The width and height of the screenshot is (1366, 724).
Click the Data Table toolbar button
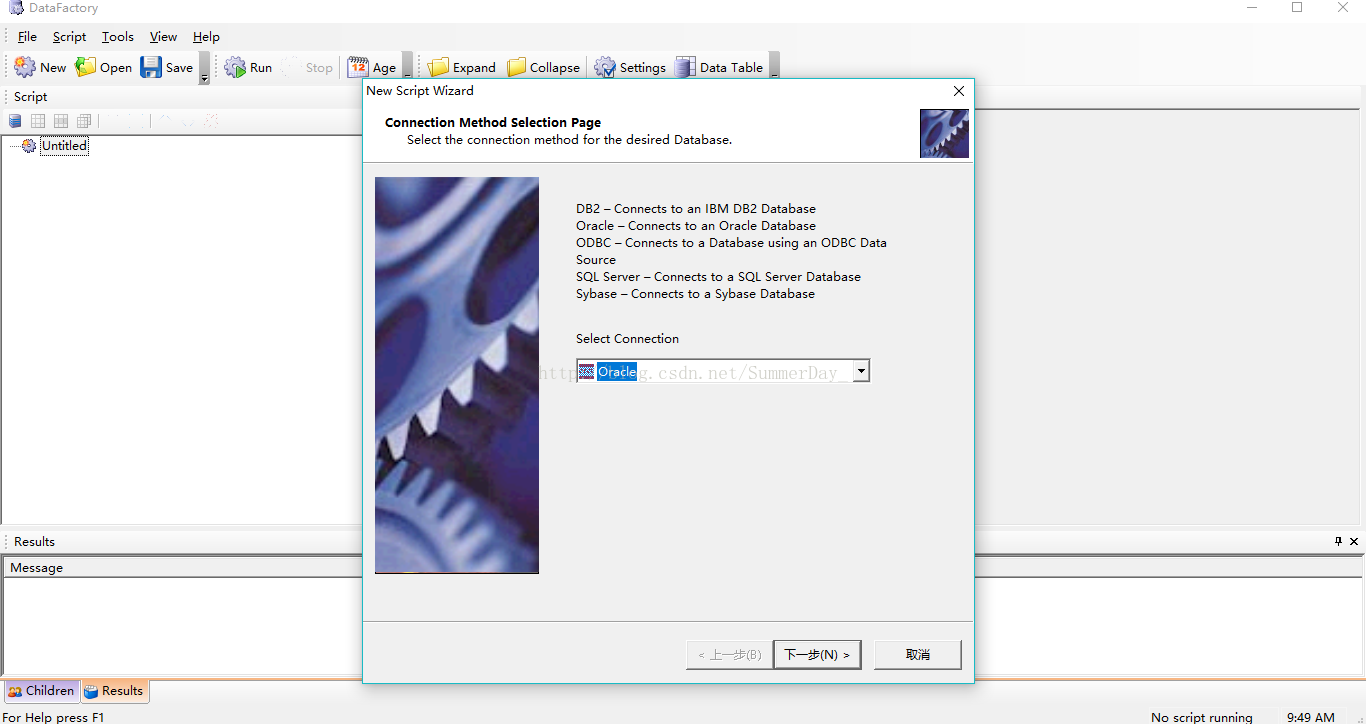point(719,67)
